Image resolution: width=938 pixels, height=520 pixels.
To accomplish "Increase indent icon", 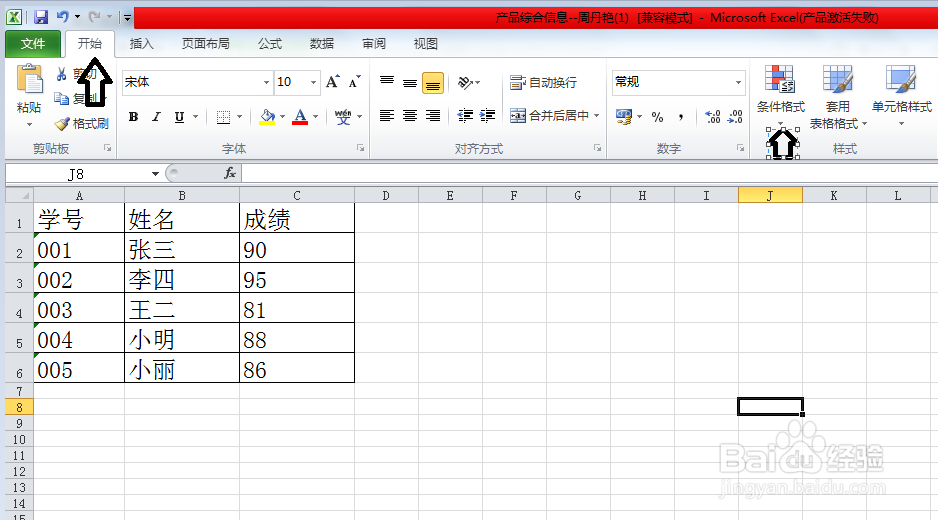I will coord(488,115).
